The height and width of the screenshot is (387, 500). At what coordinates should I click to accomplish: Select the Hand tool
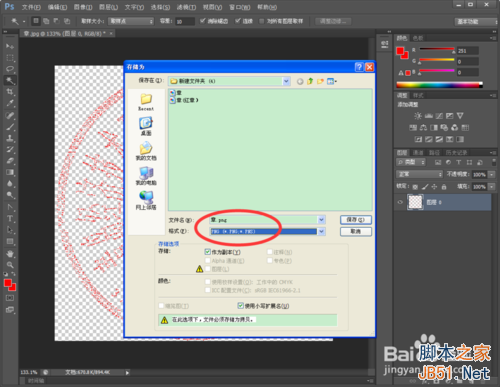(10, 254)
